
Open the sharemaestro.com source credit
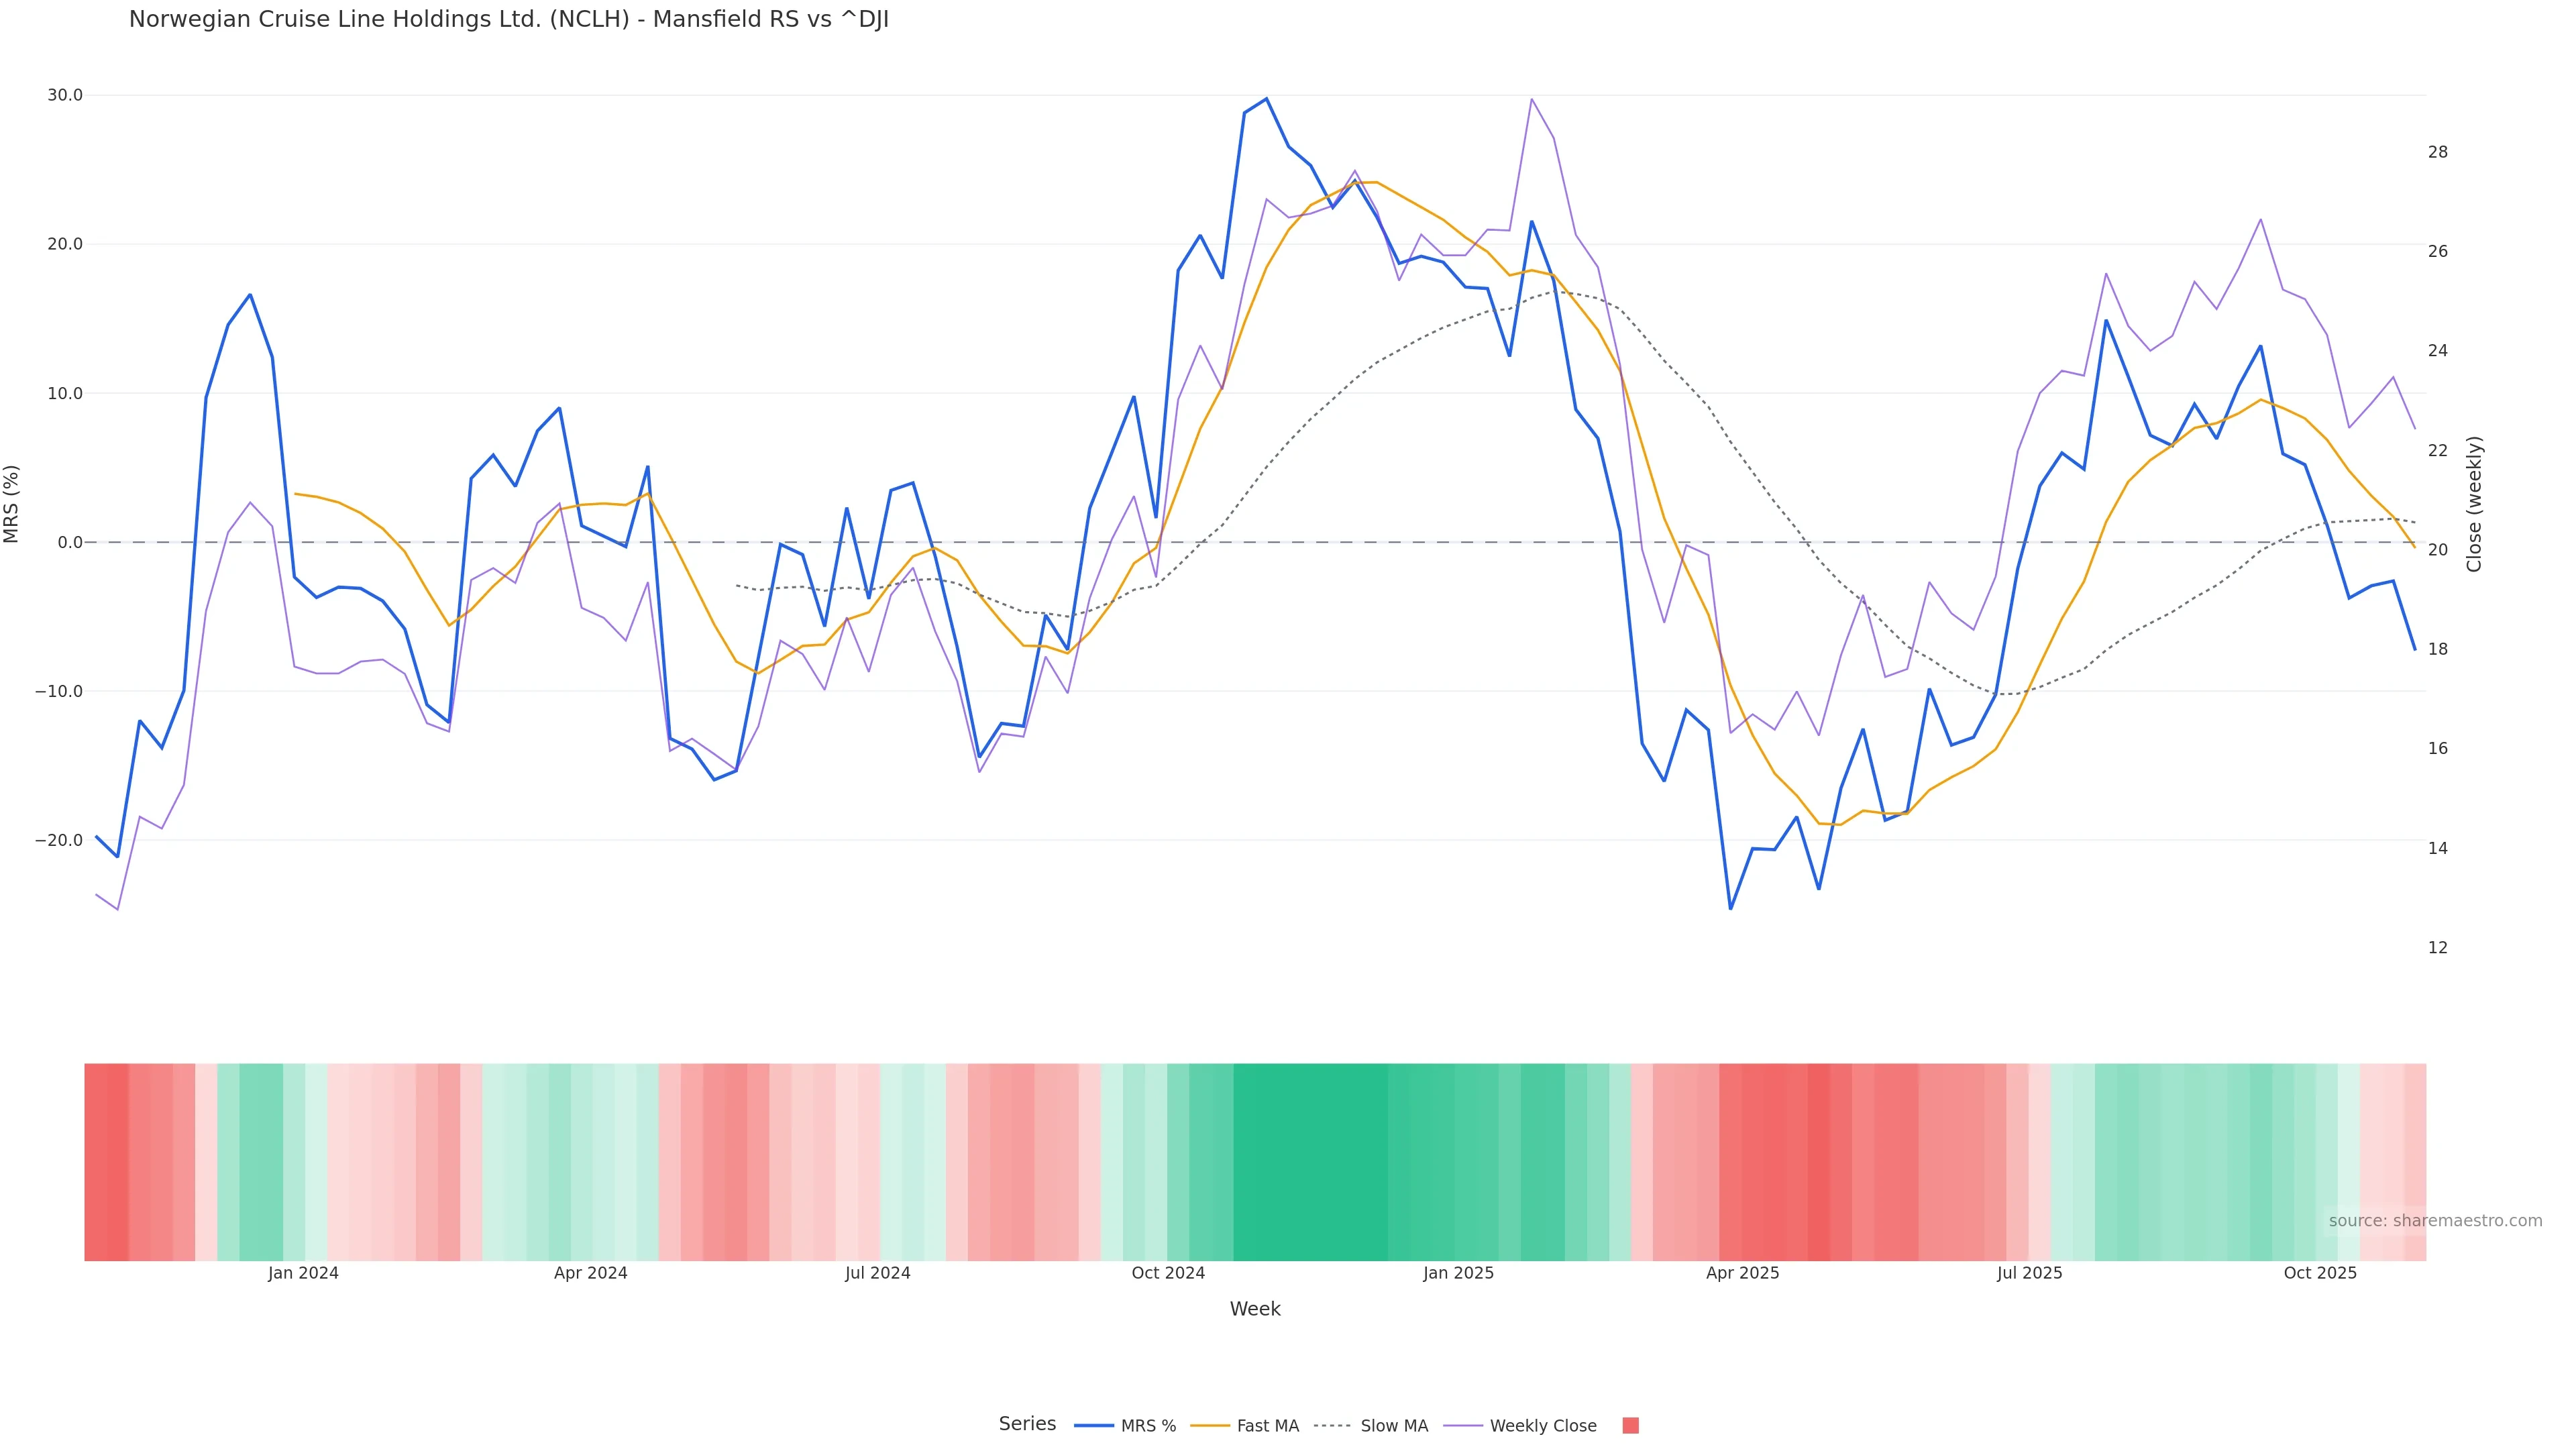tap(2435, 1221)
